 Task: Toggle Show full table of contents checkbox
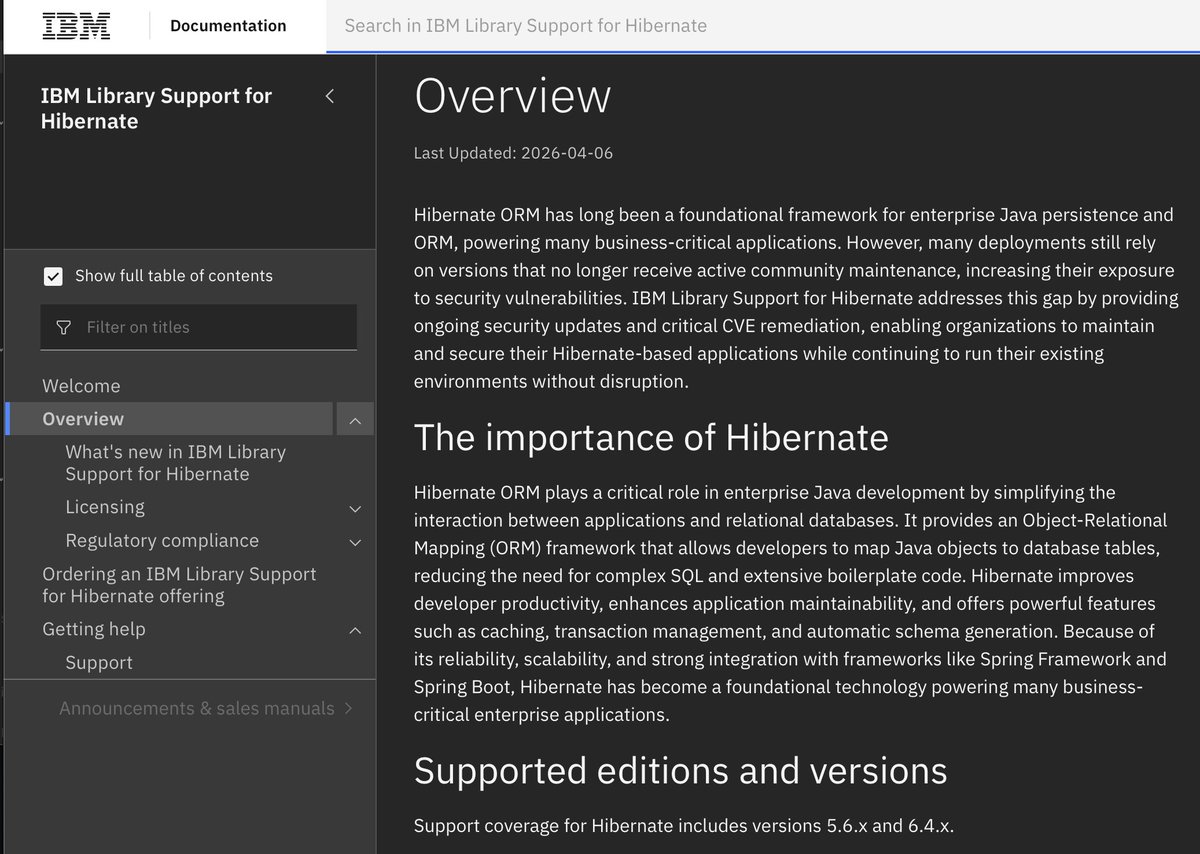pos(53,276)
